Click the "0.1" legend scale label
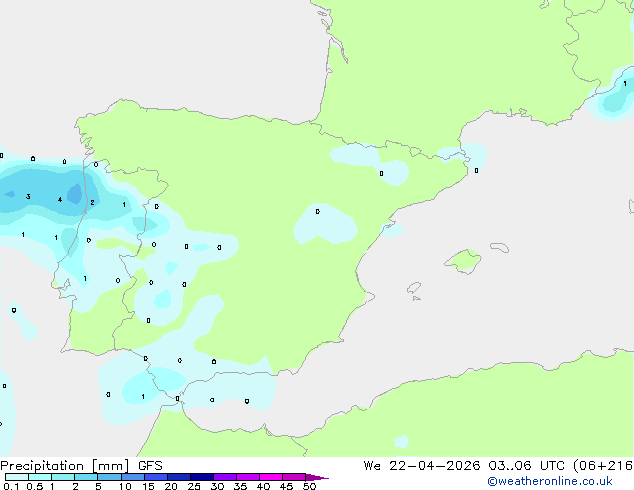Viewport: 634px width, 490px height. point(11,486)
